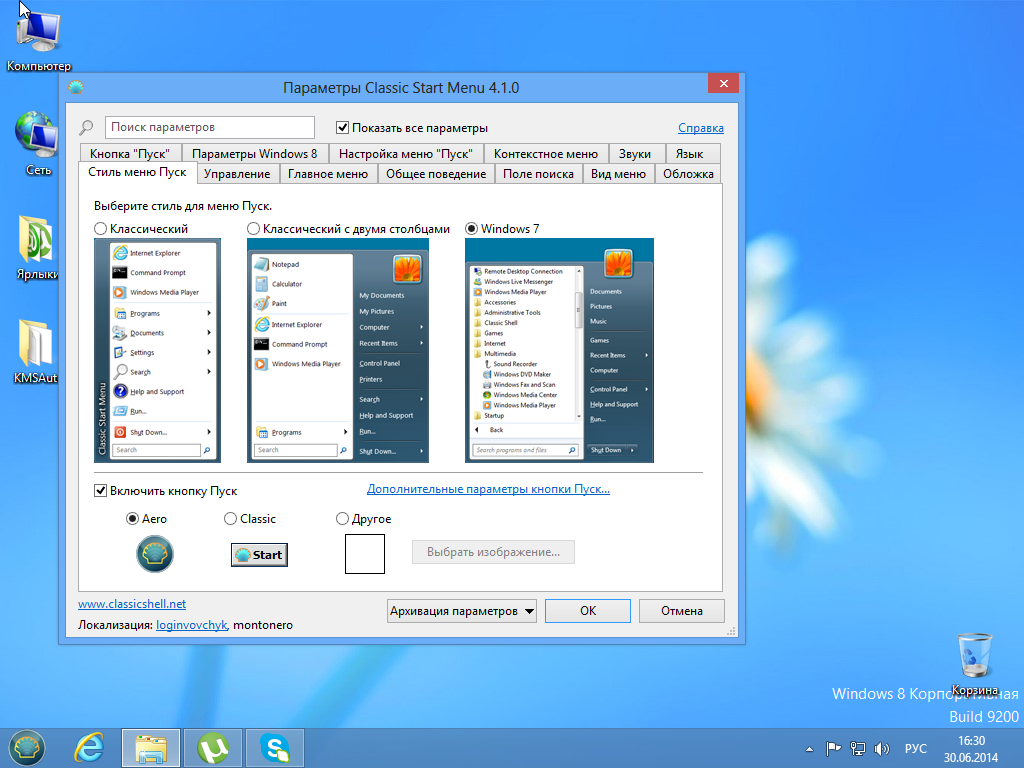Click the network tray icon
Image resolution: width=1024 pixels, height=768 pixels.
click(857, 748)
